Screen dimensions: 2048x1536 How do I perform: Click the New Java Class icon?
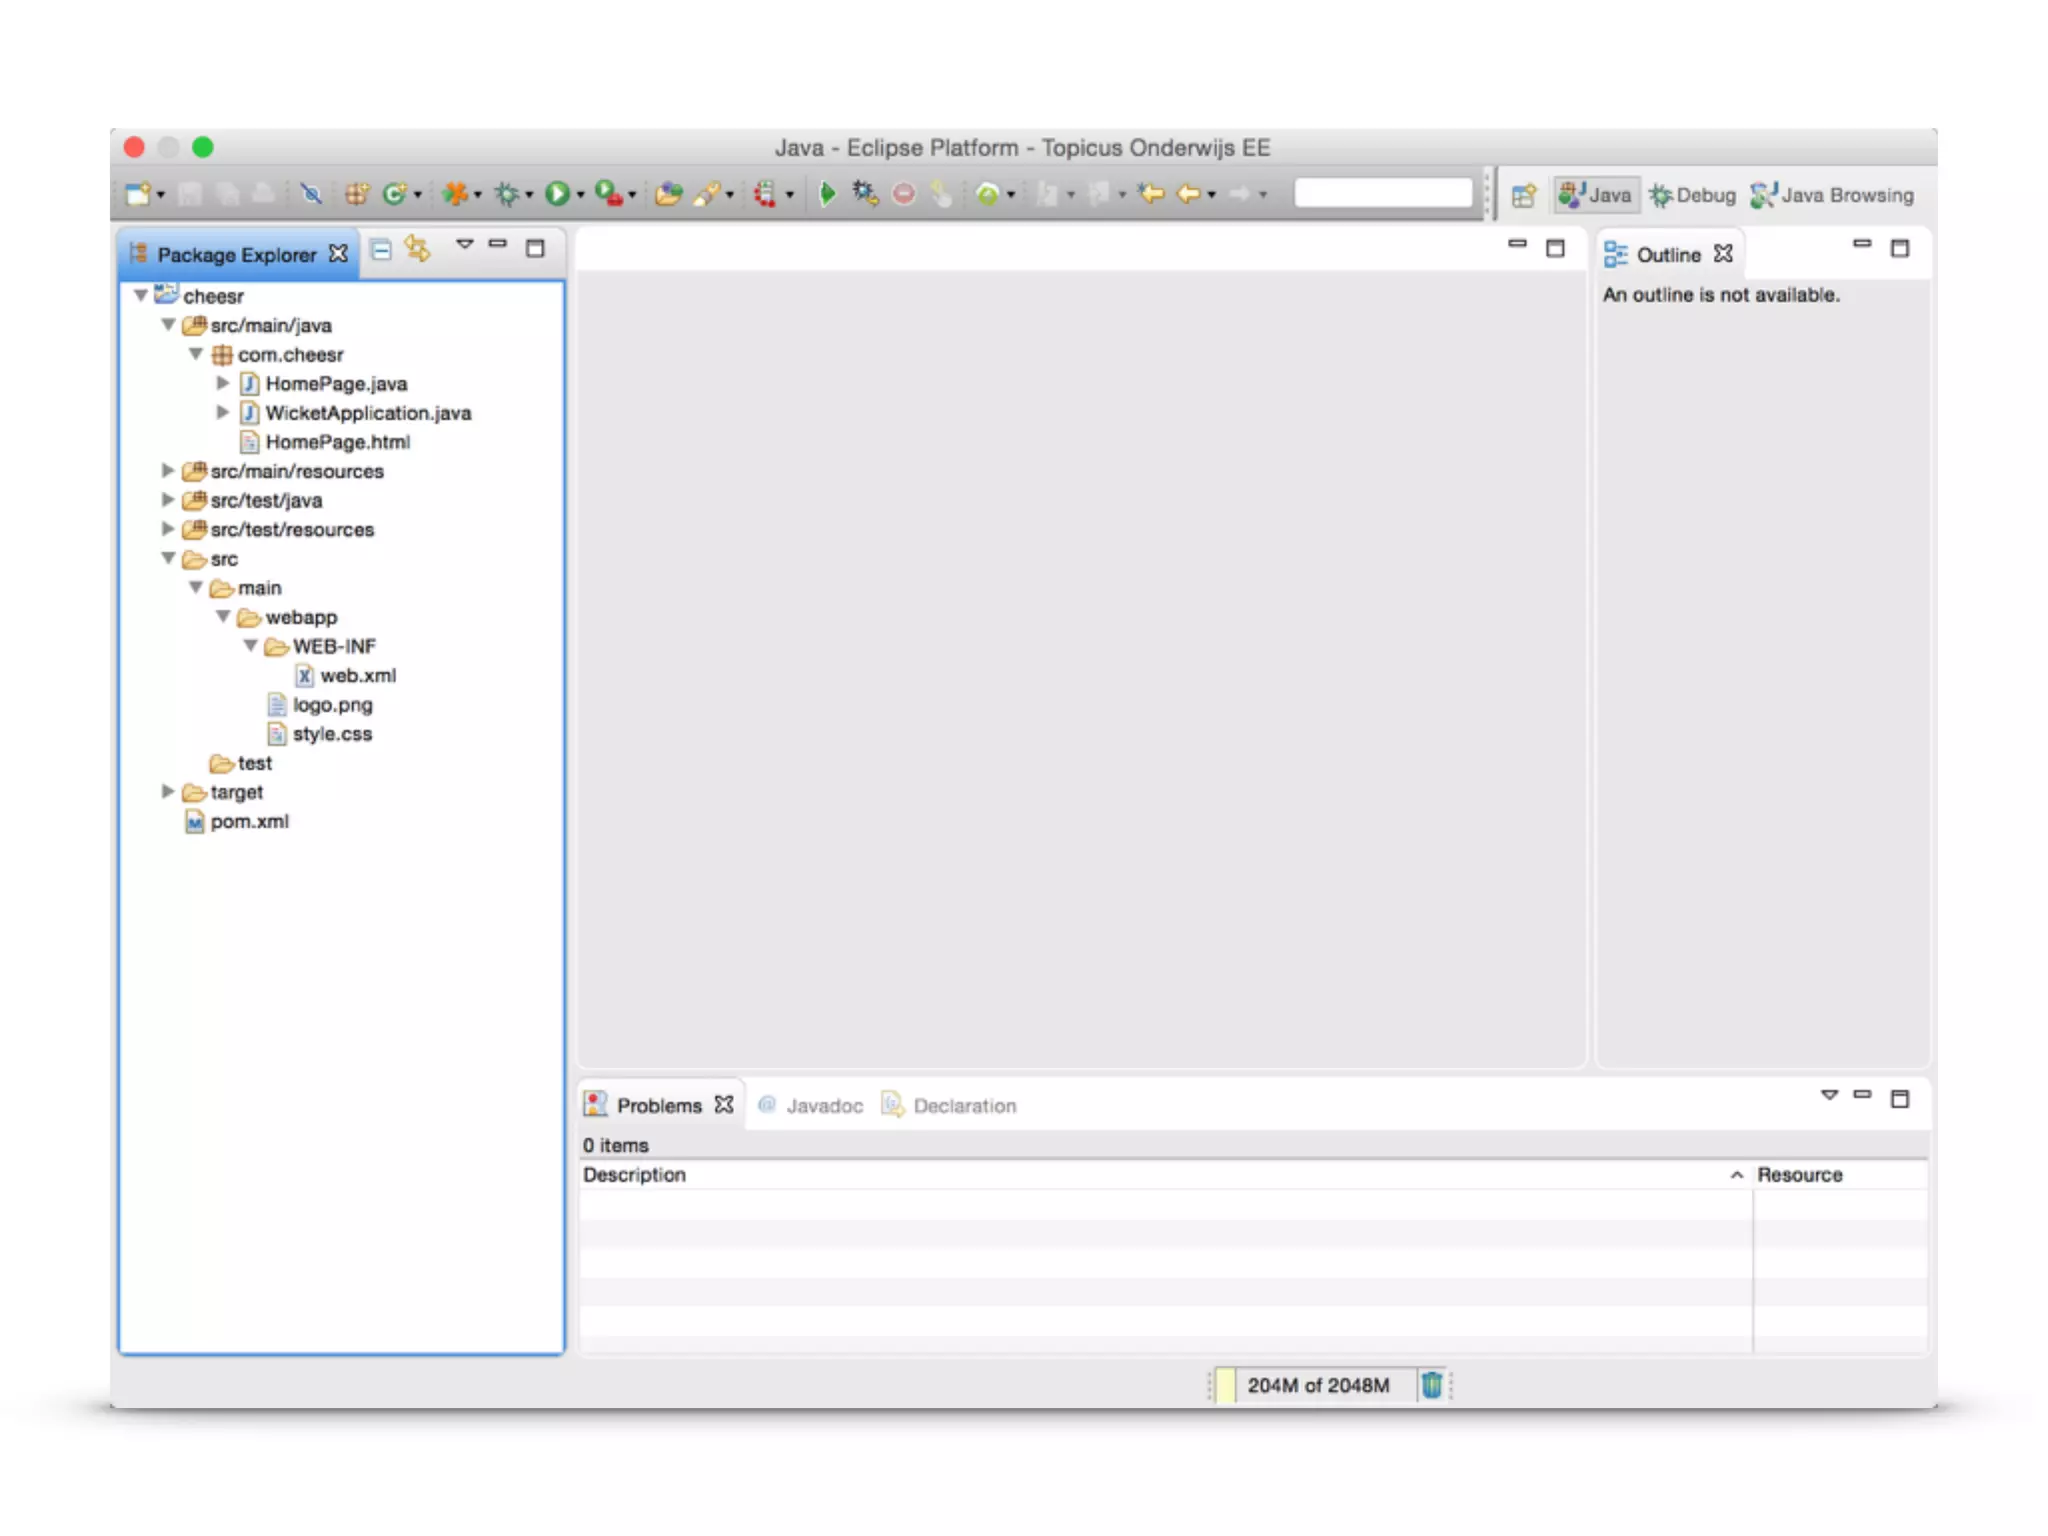(x=395, y=194)
